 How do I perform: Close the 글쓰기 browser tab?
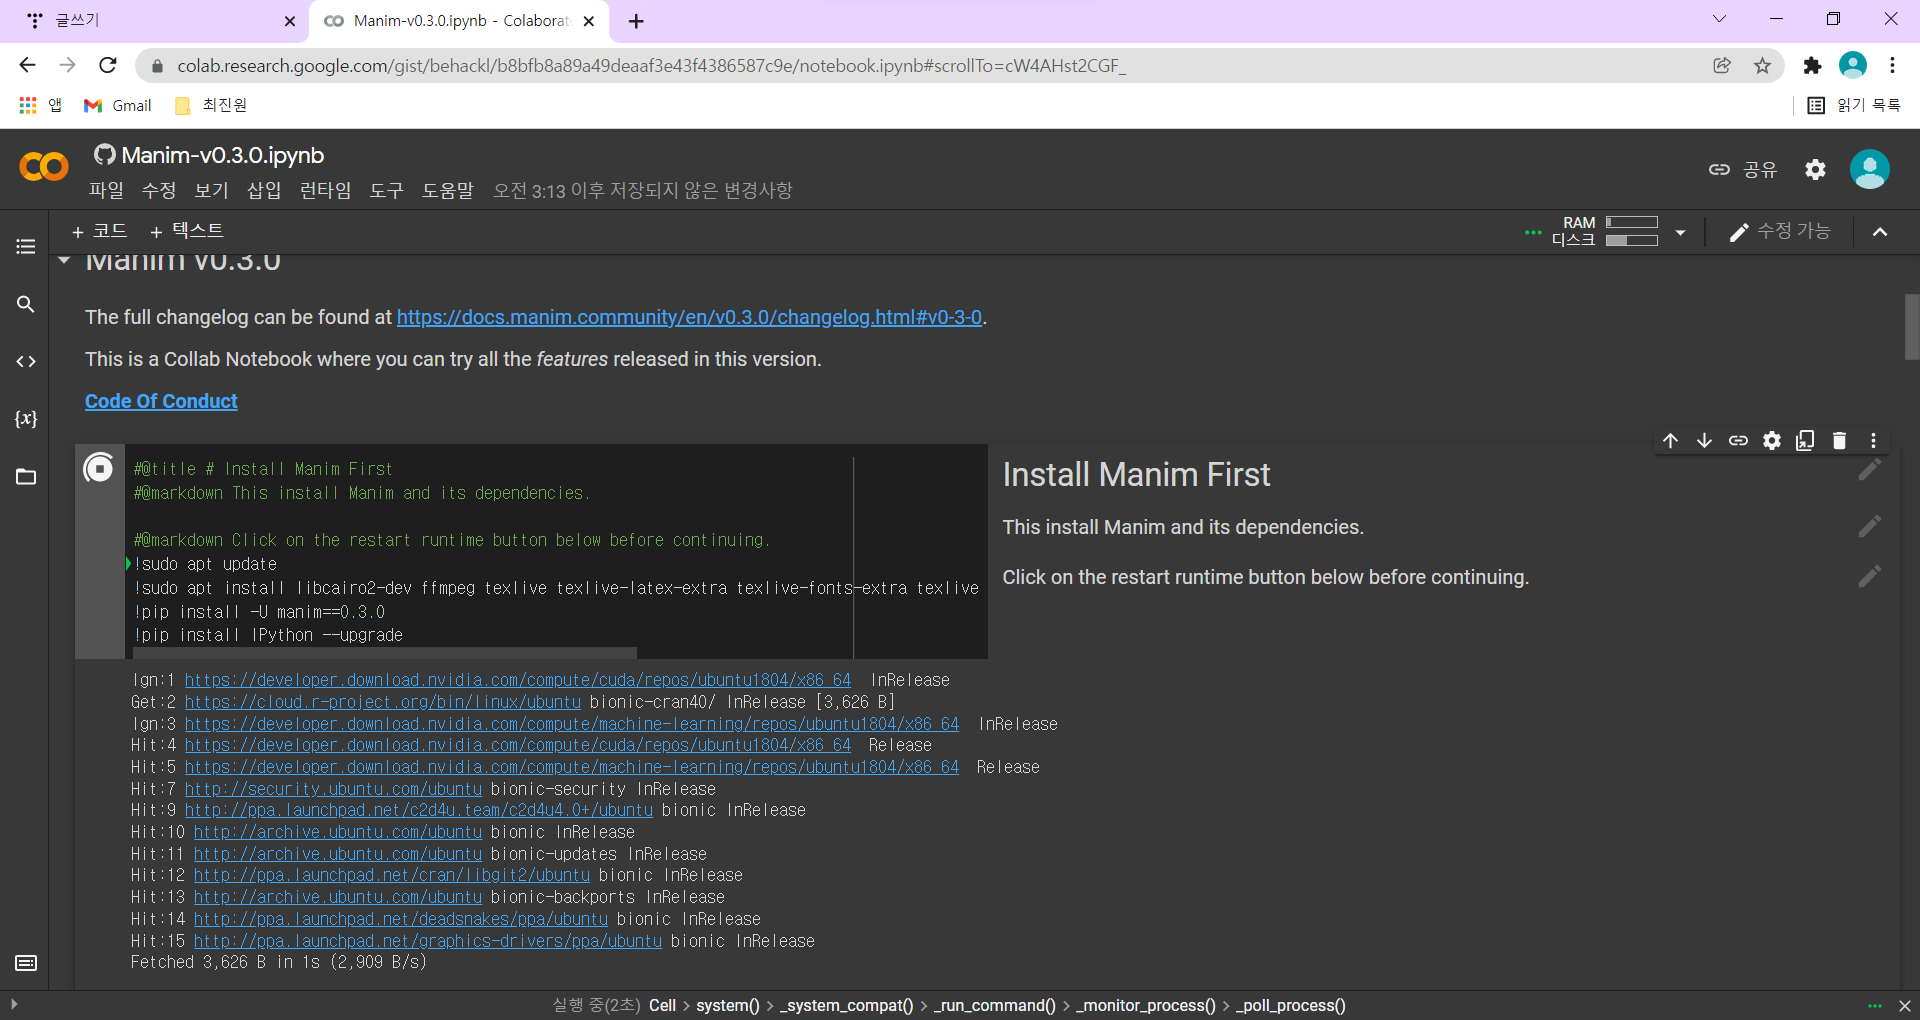click(x=290, y=21)
